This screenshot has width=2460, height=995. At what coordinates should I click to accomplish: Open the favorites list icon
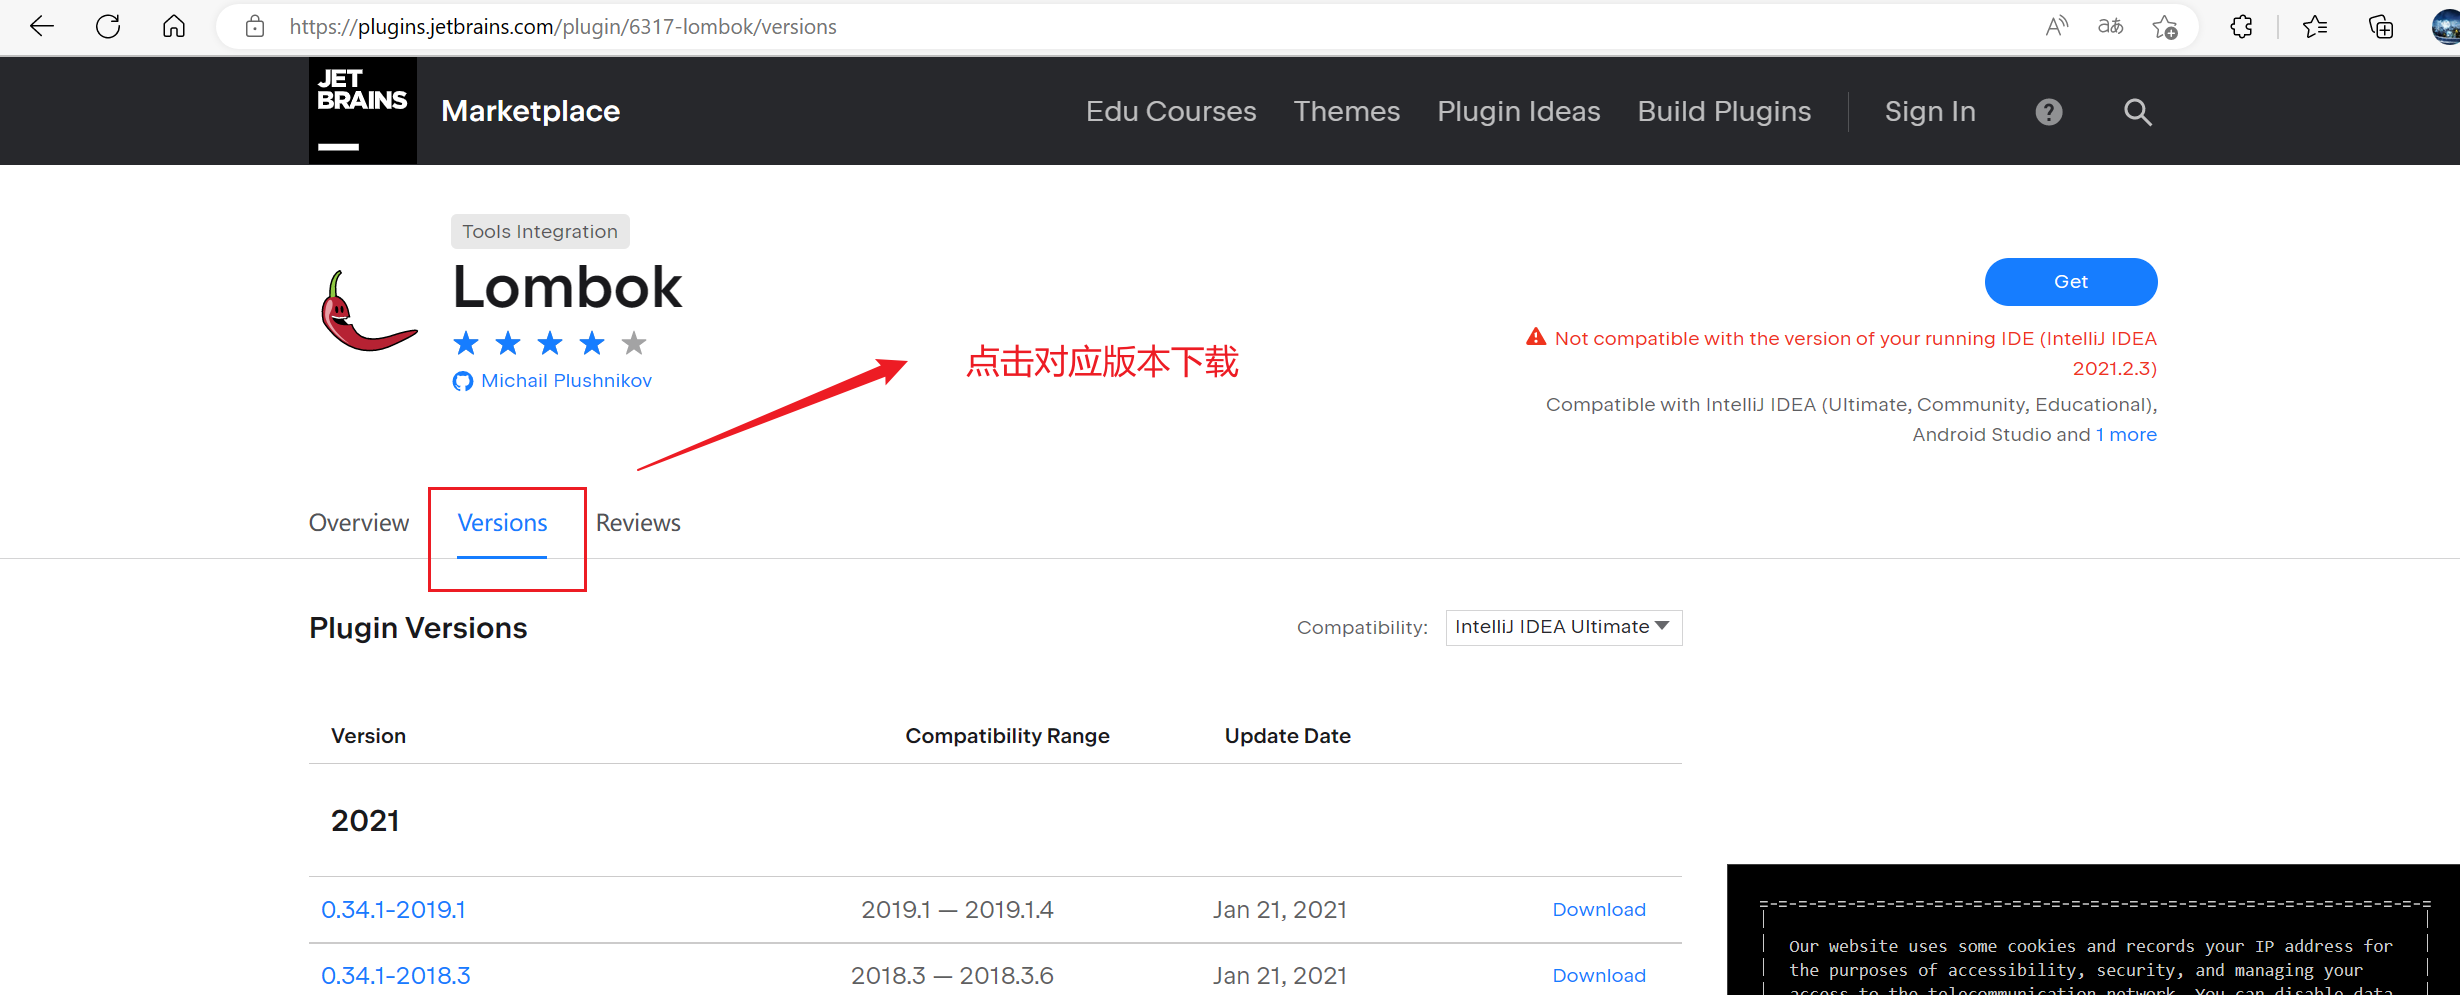pos(2315,27)
